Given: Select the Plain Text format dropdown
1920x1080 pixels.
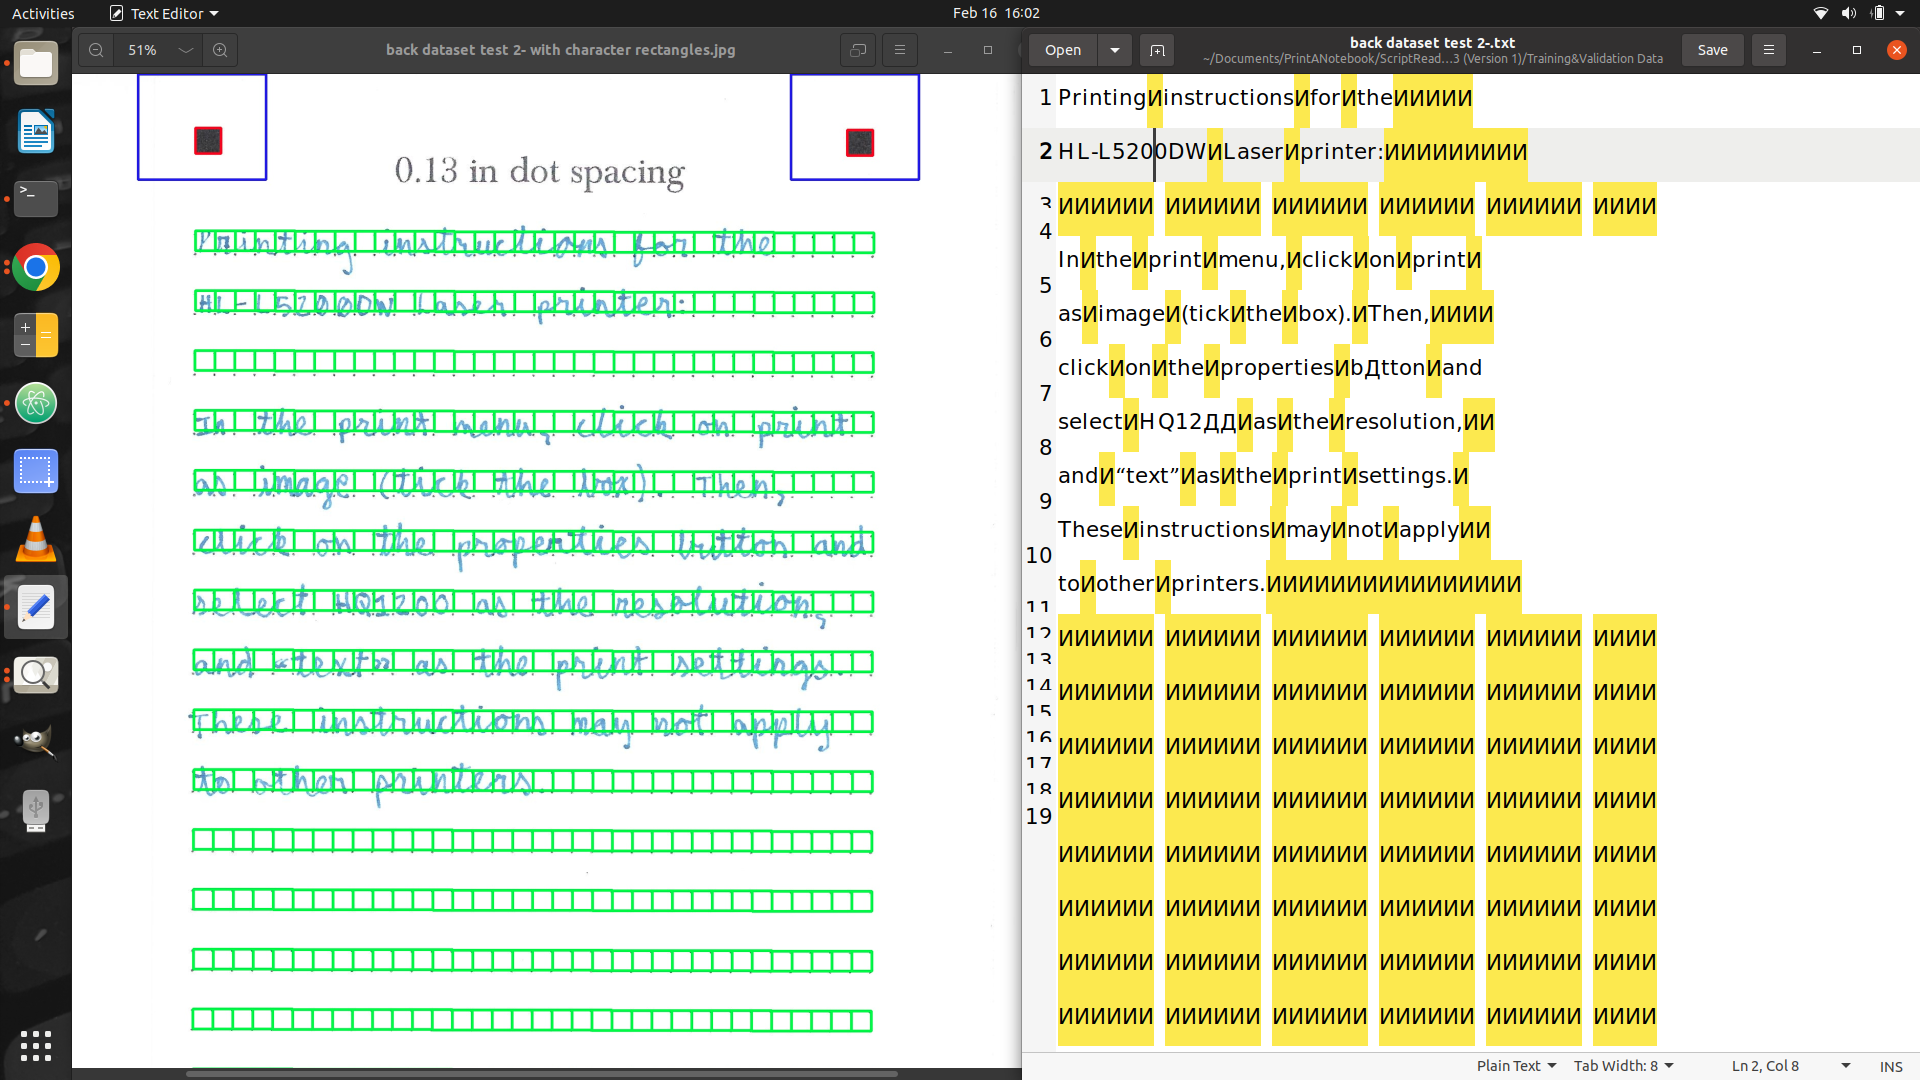Looking at the screenshot, I should [x=1516, y=1065].
